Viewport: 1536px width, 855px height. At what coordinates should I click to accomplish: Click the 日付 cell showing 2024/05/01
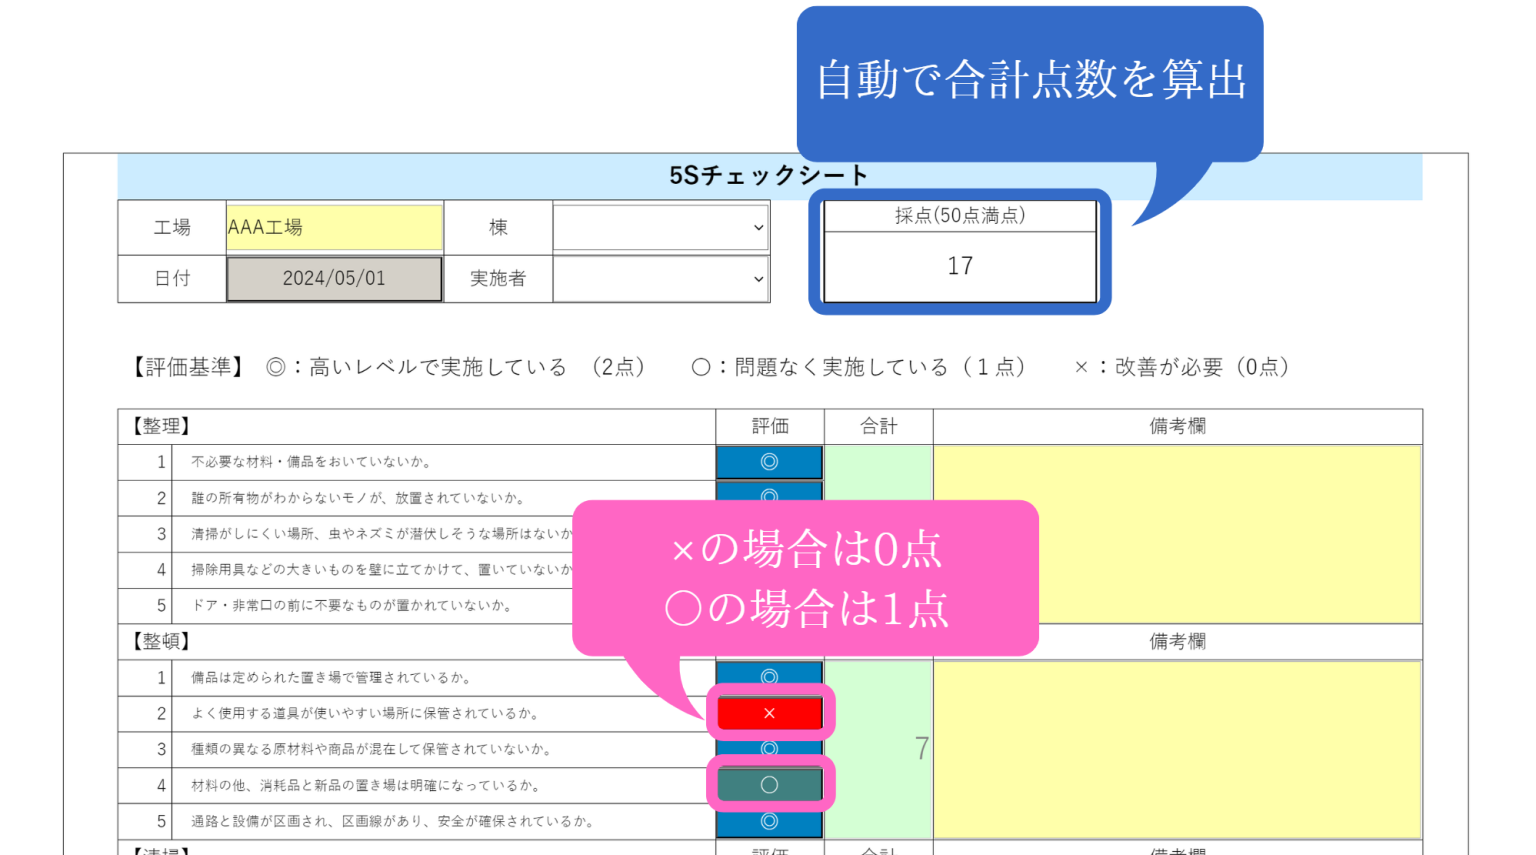[x=334, y=279]
